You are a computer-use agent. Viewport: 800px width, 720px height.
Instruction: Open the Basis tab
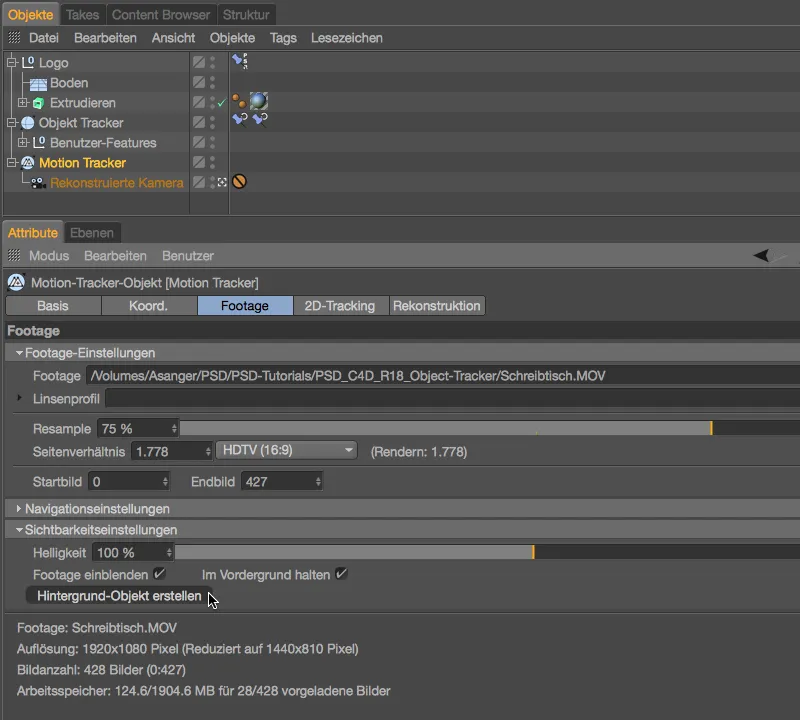point(53,306)
